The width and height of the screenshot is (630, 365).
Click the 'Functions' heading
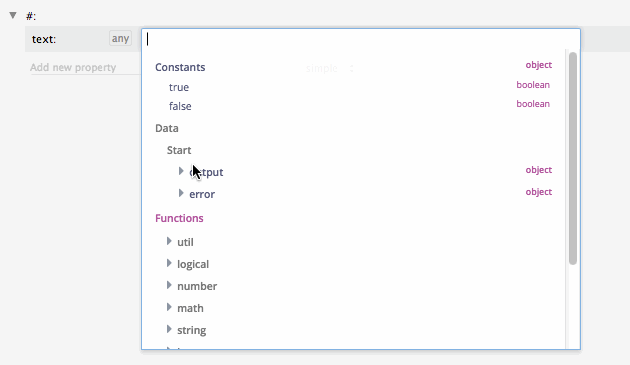pos(179,218)
